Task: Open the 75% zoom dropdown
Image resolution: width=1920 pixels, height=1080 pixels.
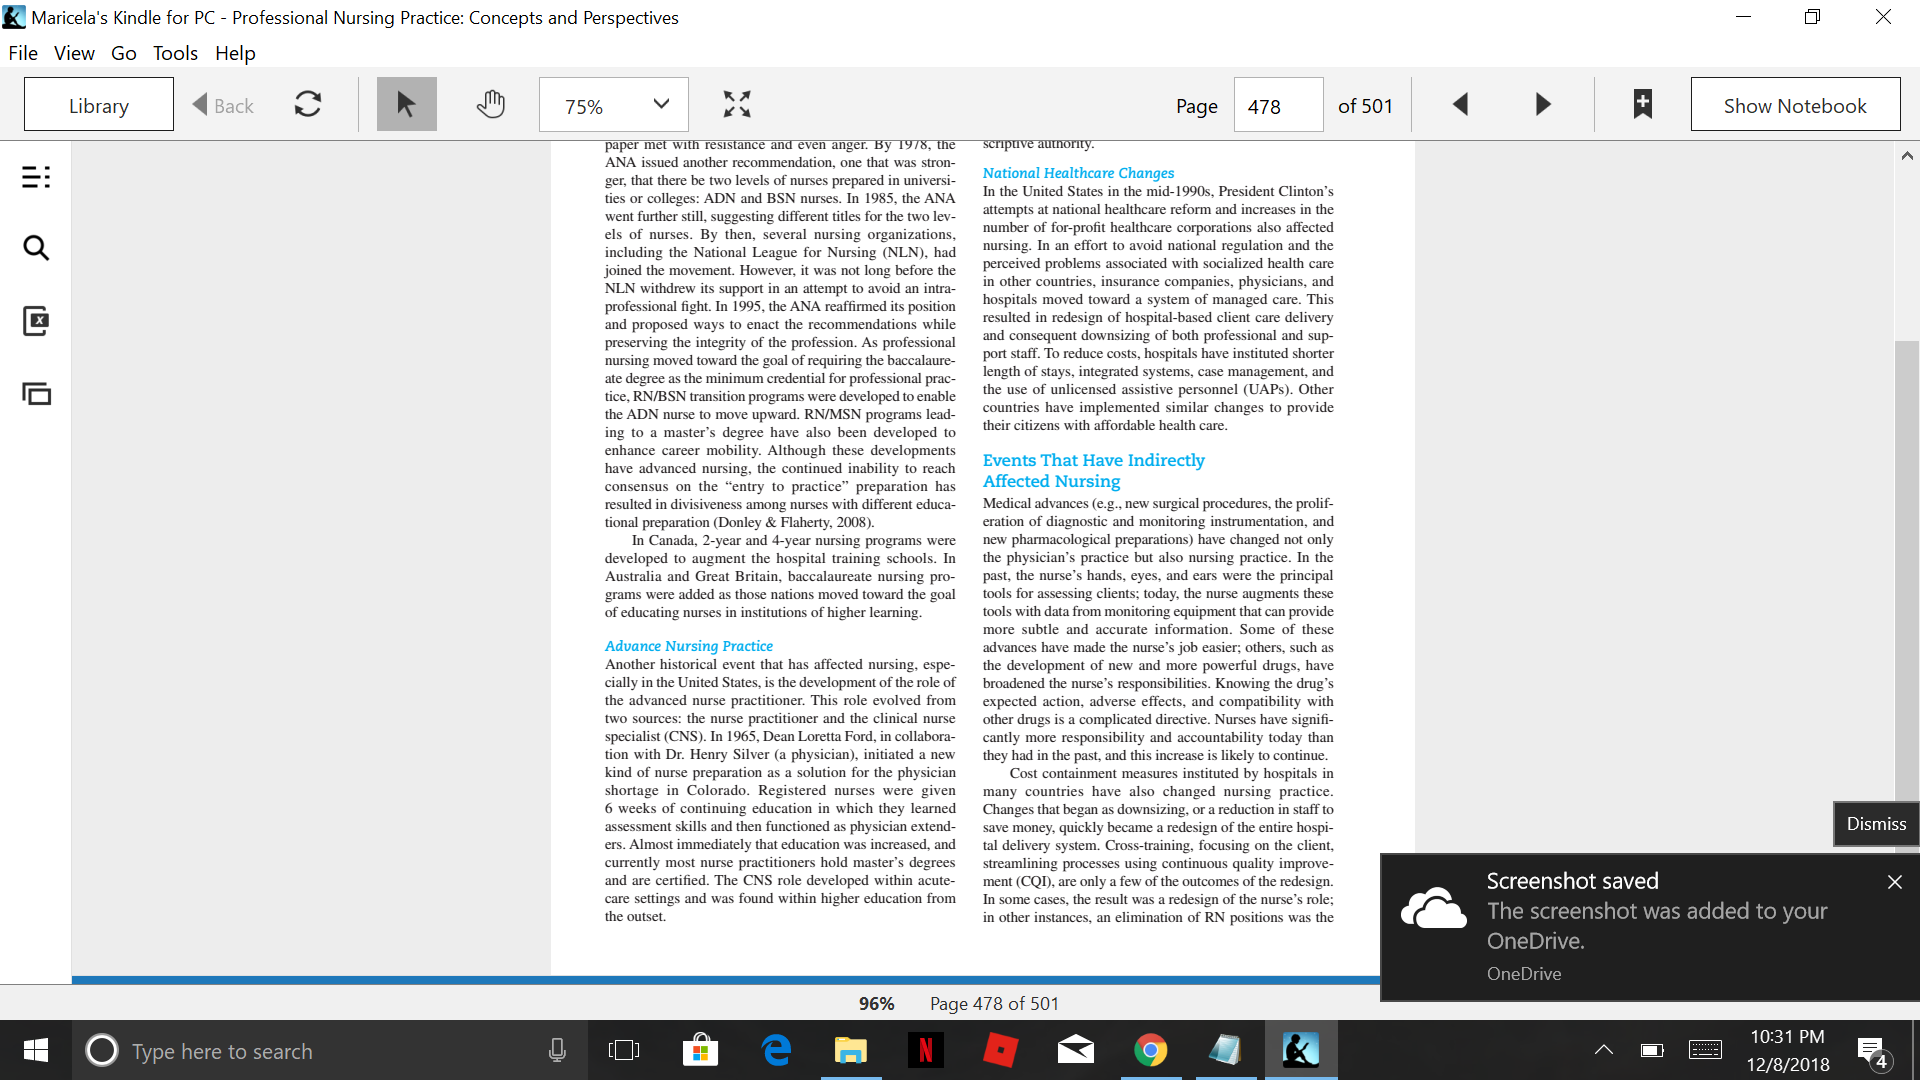Action: tap(614, 105)
